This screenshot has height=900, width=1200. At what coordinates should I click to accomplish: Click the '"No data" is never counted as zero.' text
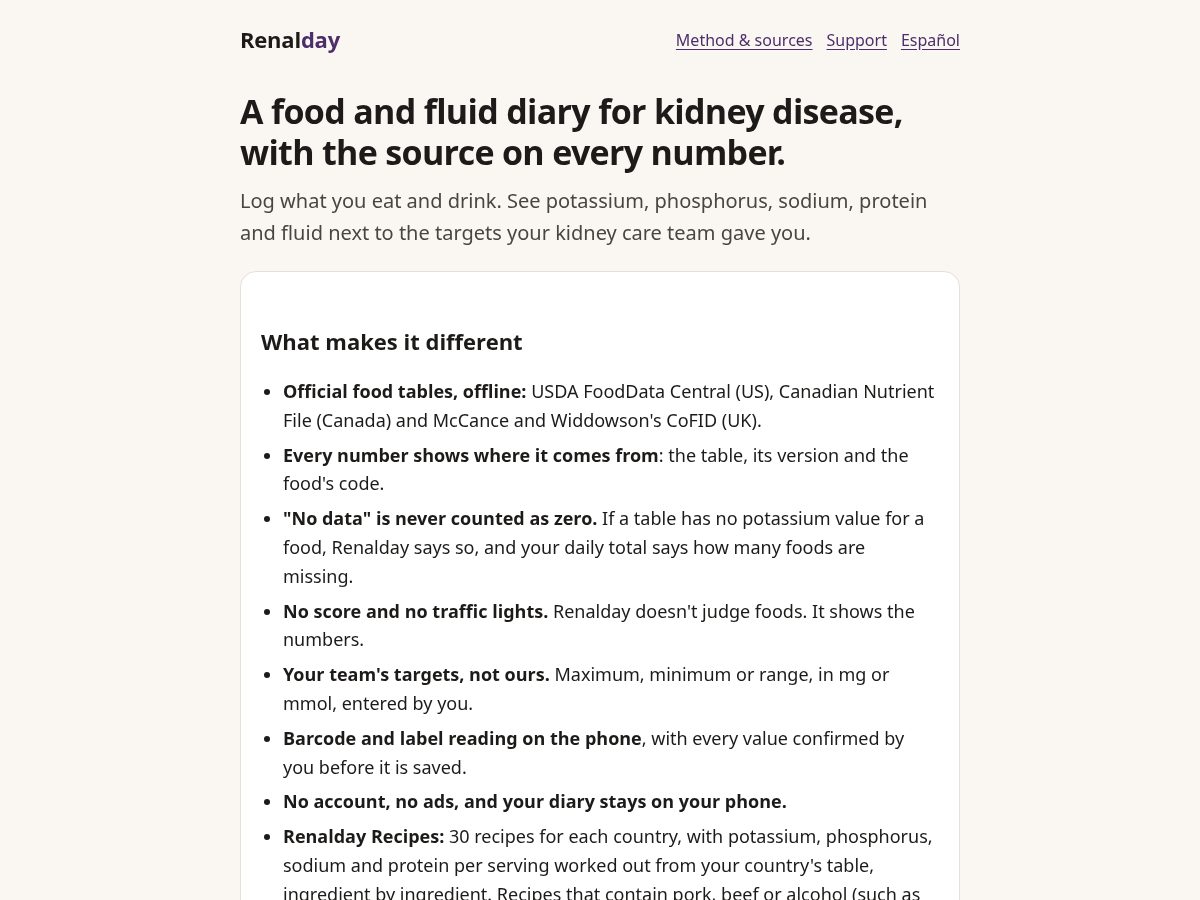coord(440,519)
